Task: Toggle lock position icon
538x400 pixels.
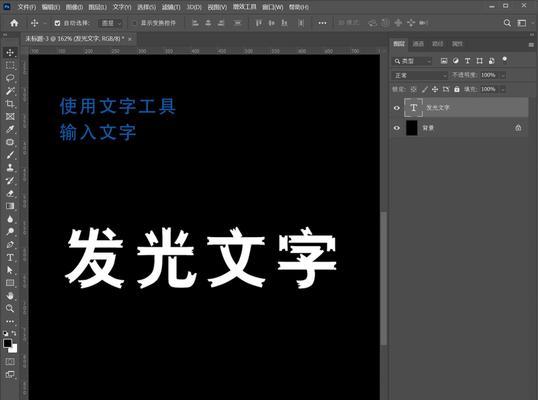Action: point(435,89)
